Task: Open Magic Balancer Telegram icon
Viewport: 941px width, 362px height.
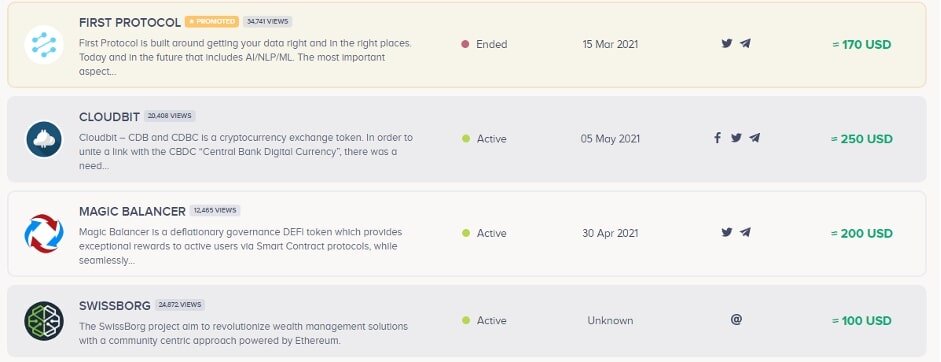Action: 745,232
